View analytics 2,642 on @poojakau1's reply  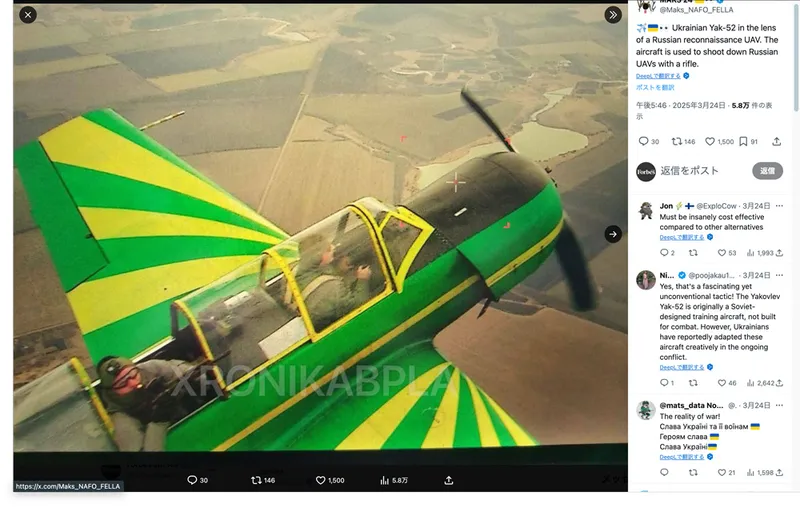(760, 383)
